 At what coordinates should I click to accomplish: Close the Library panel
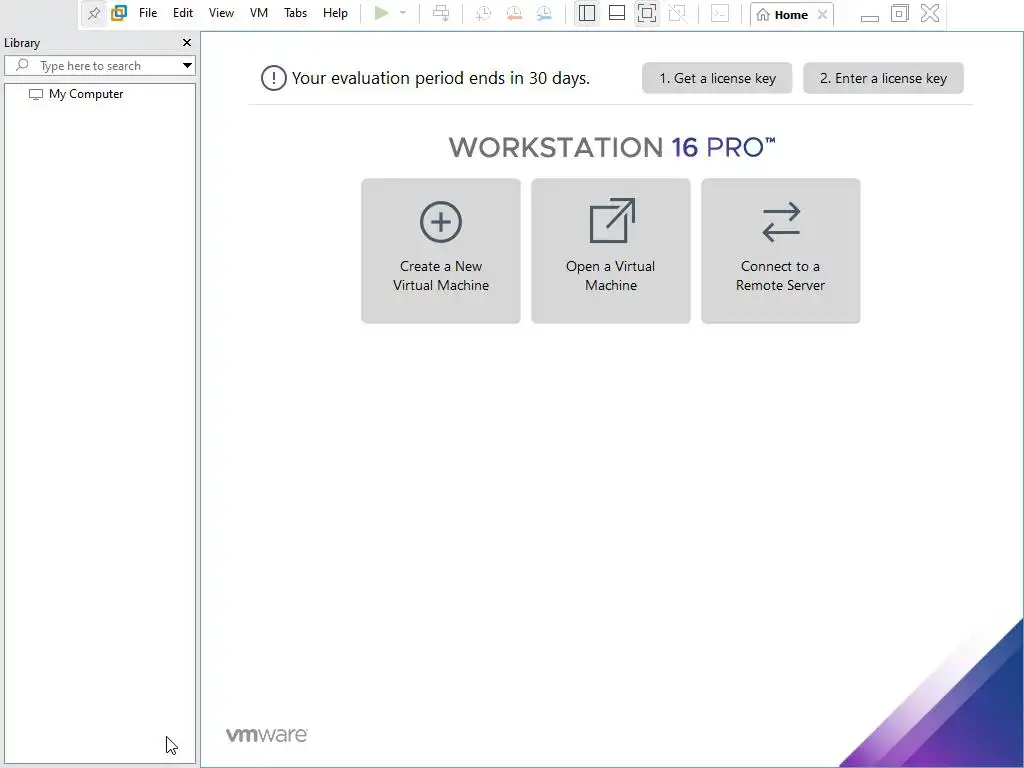point(187,42)
